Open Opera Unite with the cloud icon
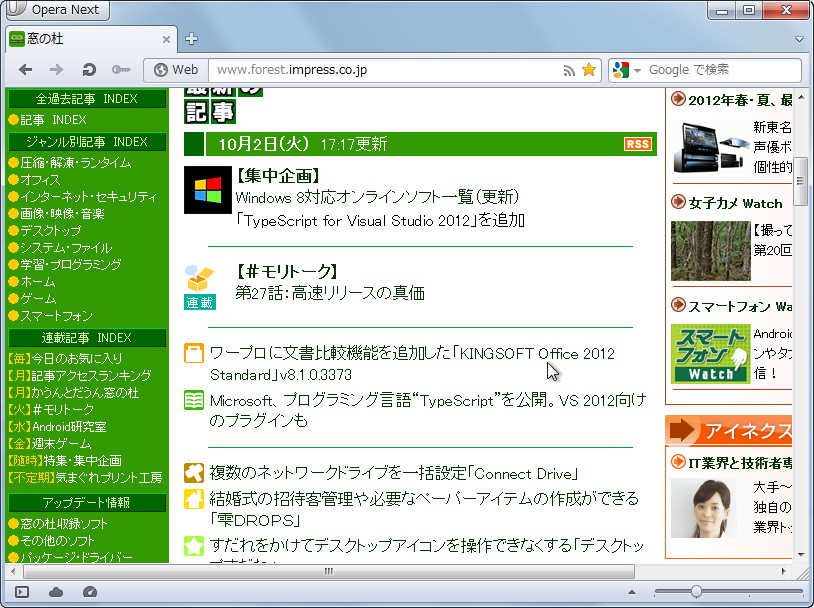814x608 pixels. [56, 593]
